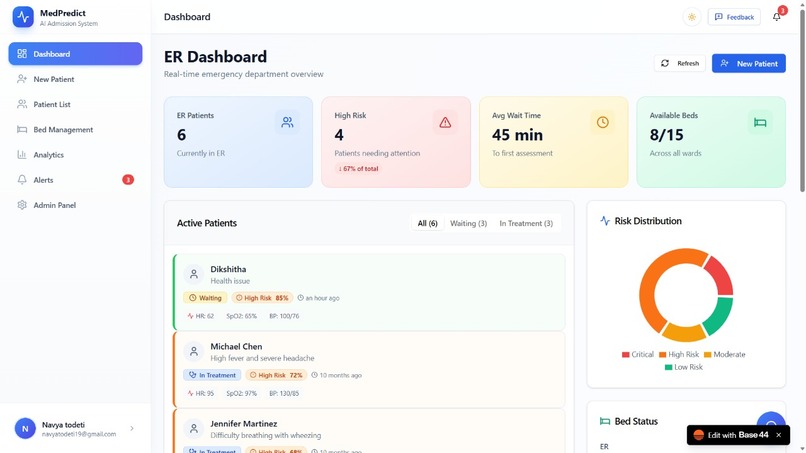Click the user avatar with letter N

[x=25, y=428]
